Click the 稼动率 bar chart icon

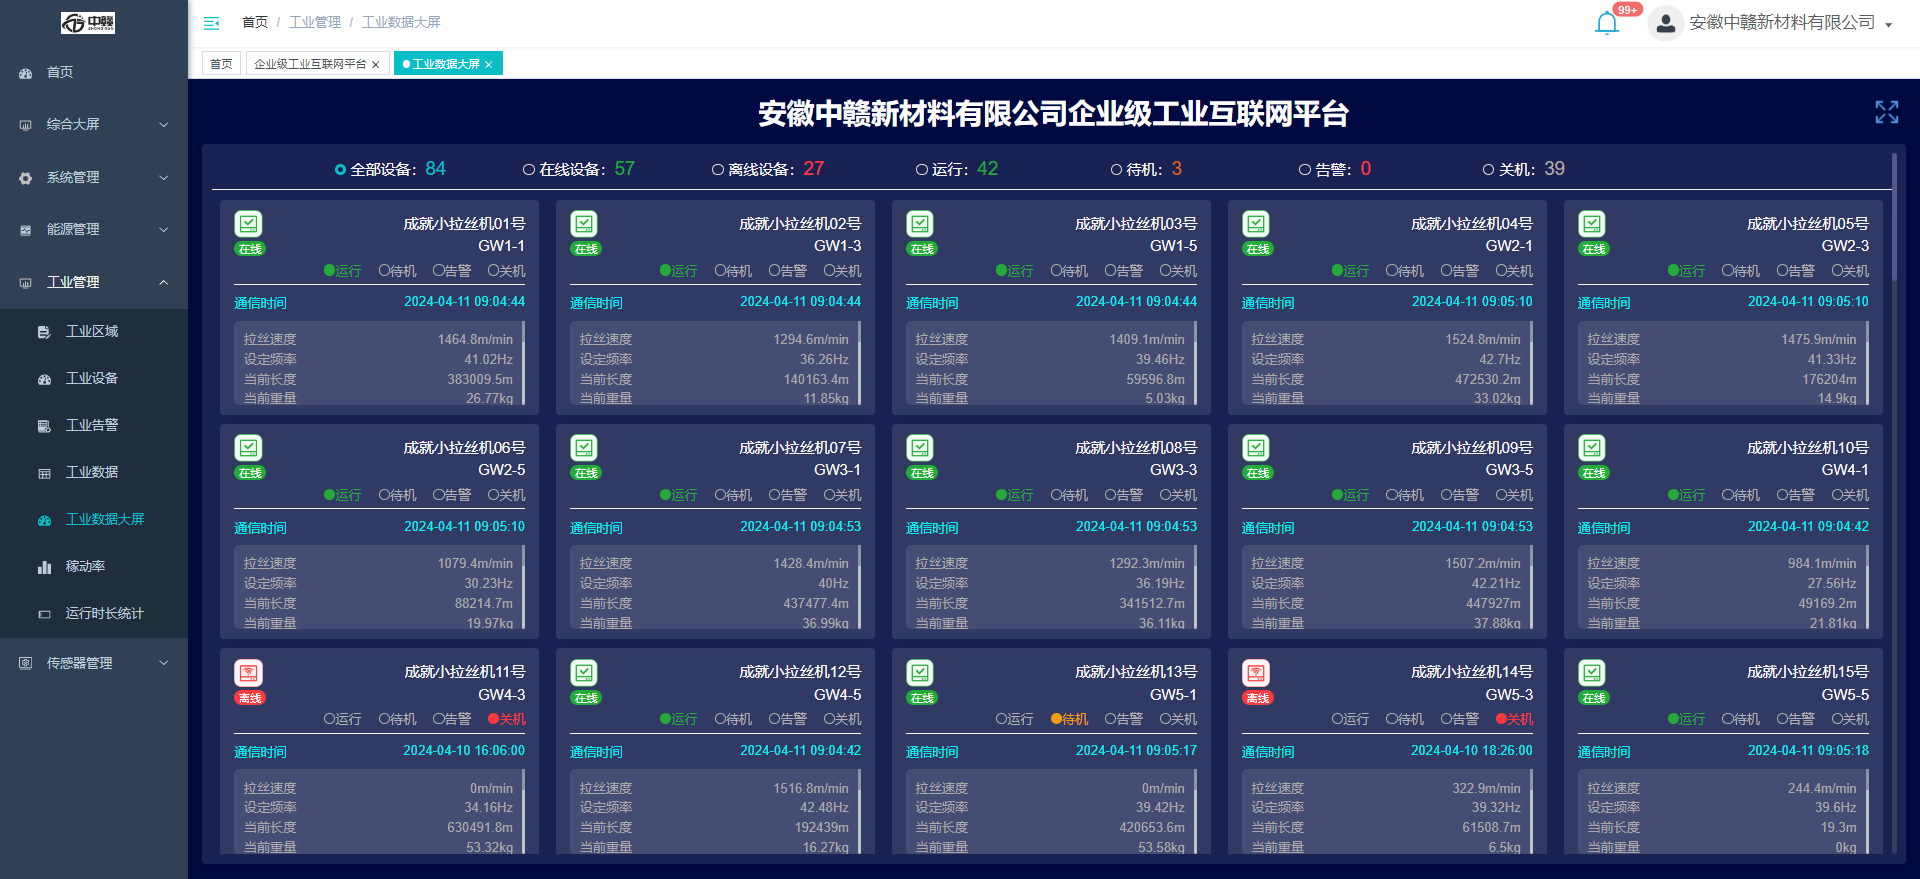pyautogui.click(x=44, y=567)
